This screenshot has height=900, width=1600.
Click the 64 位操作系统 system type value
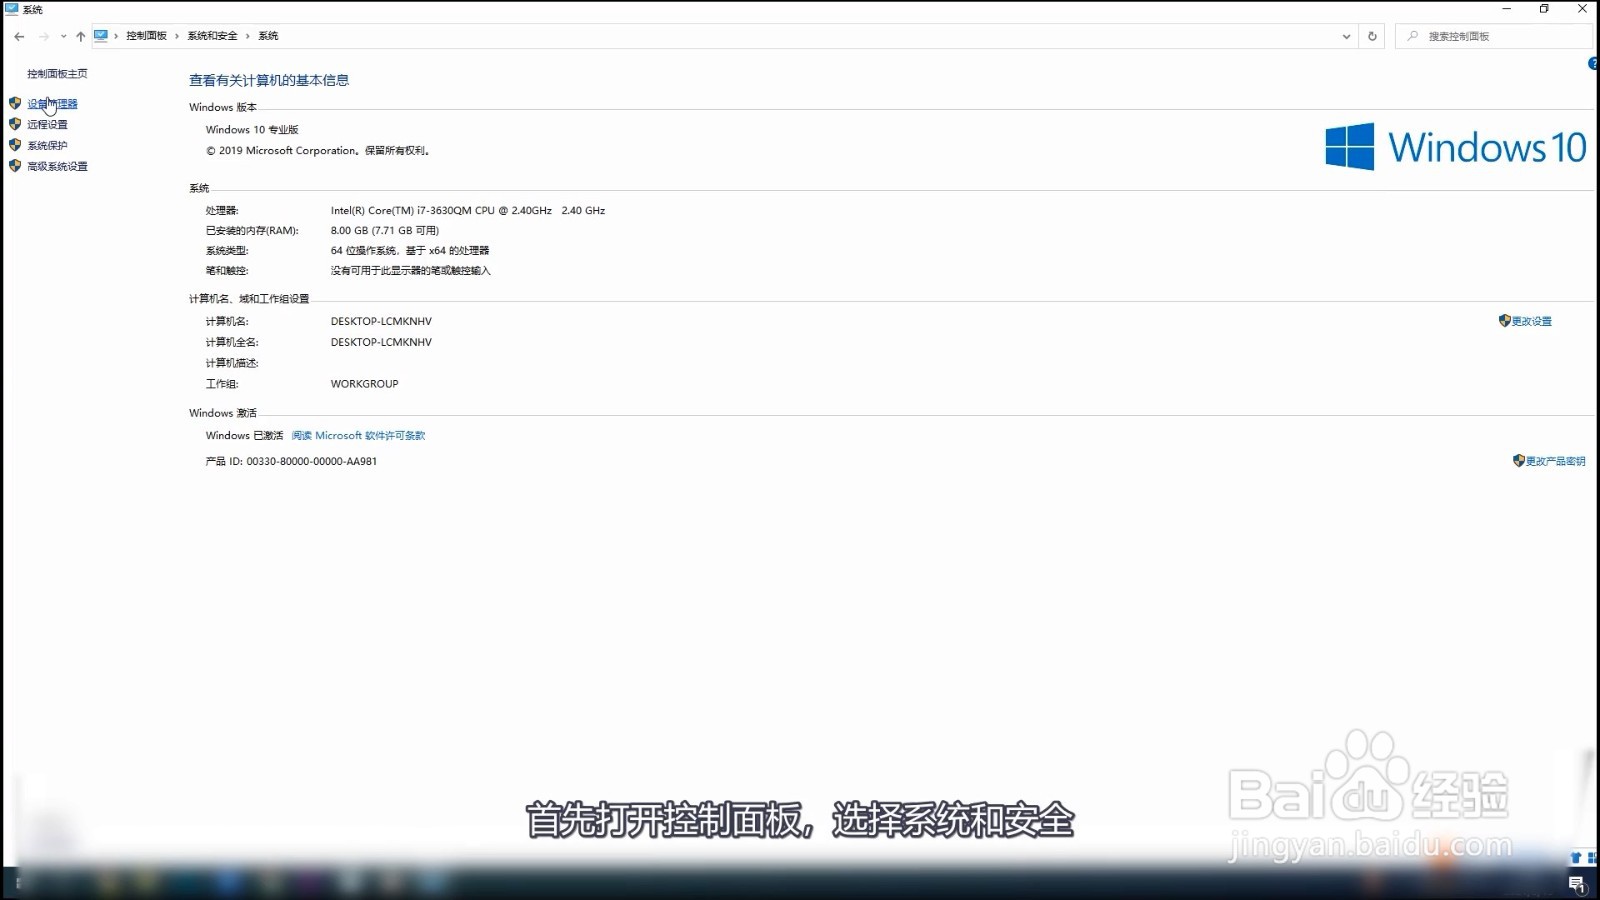point(410,251)
